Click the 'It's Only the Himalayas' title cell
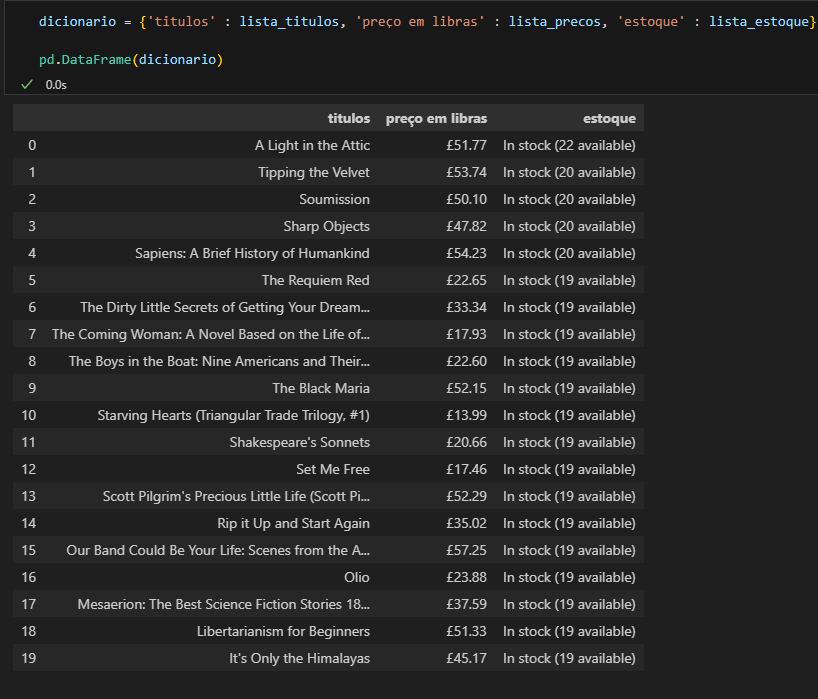 (299, 658)
